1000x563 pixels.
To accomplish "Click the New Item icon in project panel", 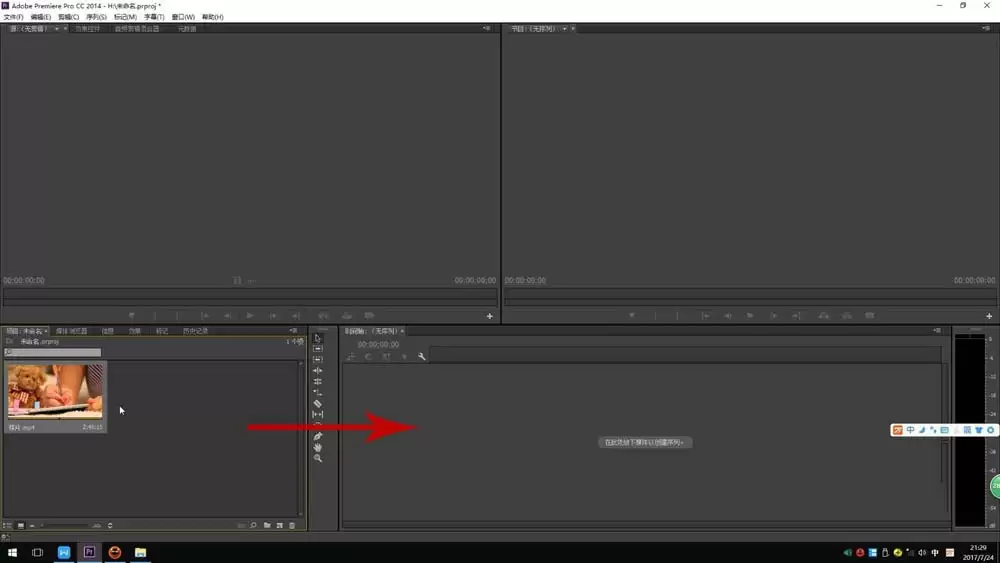I will [x=279, y=525].
